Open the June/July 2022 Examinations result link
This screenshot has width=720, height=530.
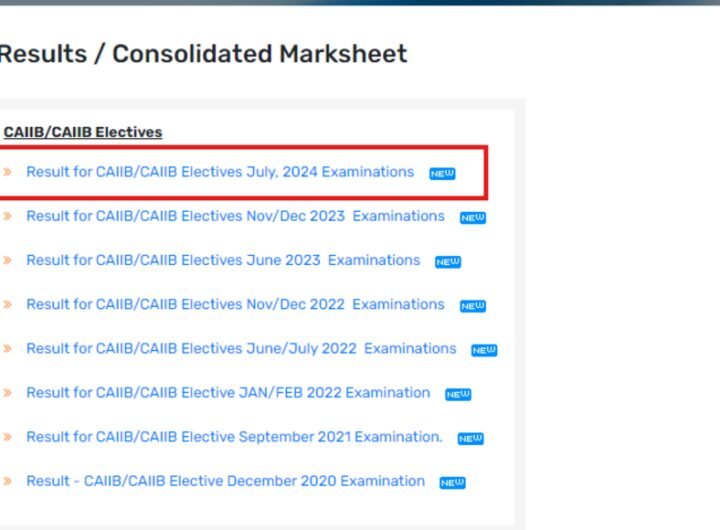(x=241, y=349)
